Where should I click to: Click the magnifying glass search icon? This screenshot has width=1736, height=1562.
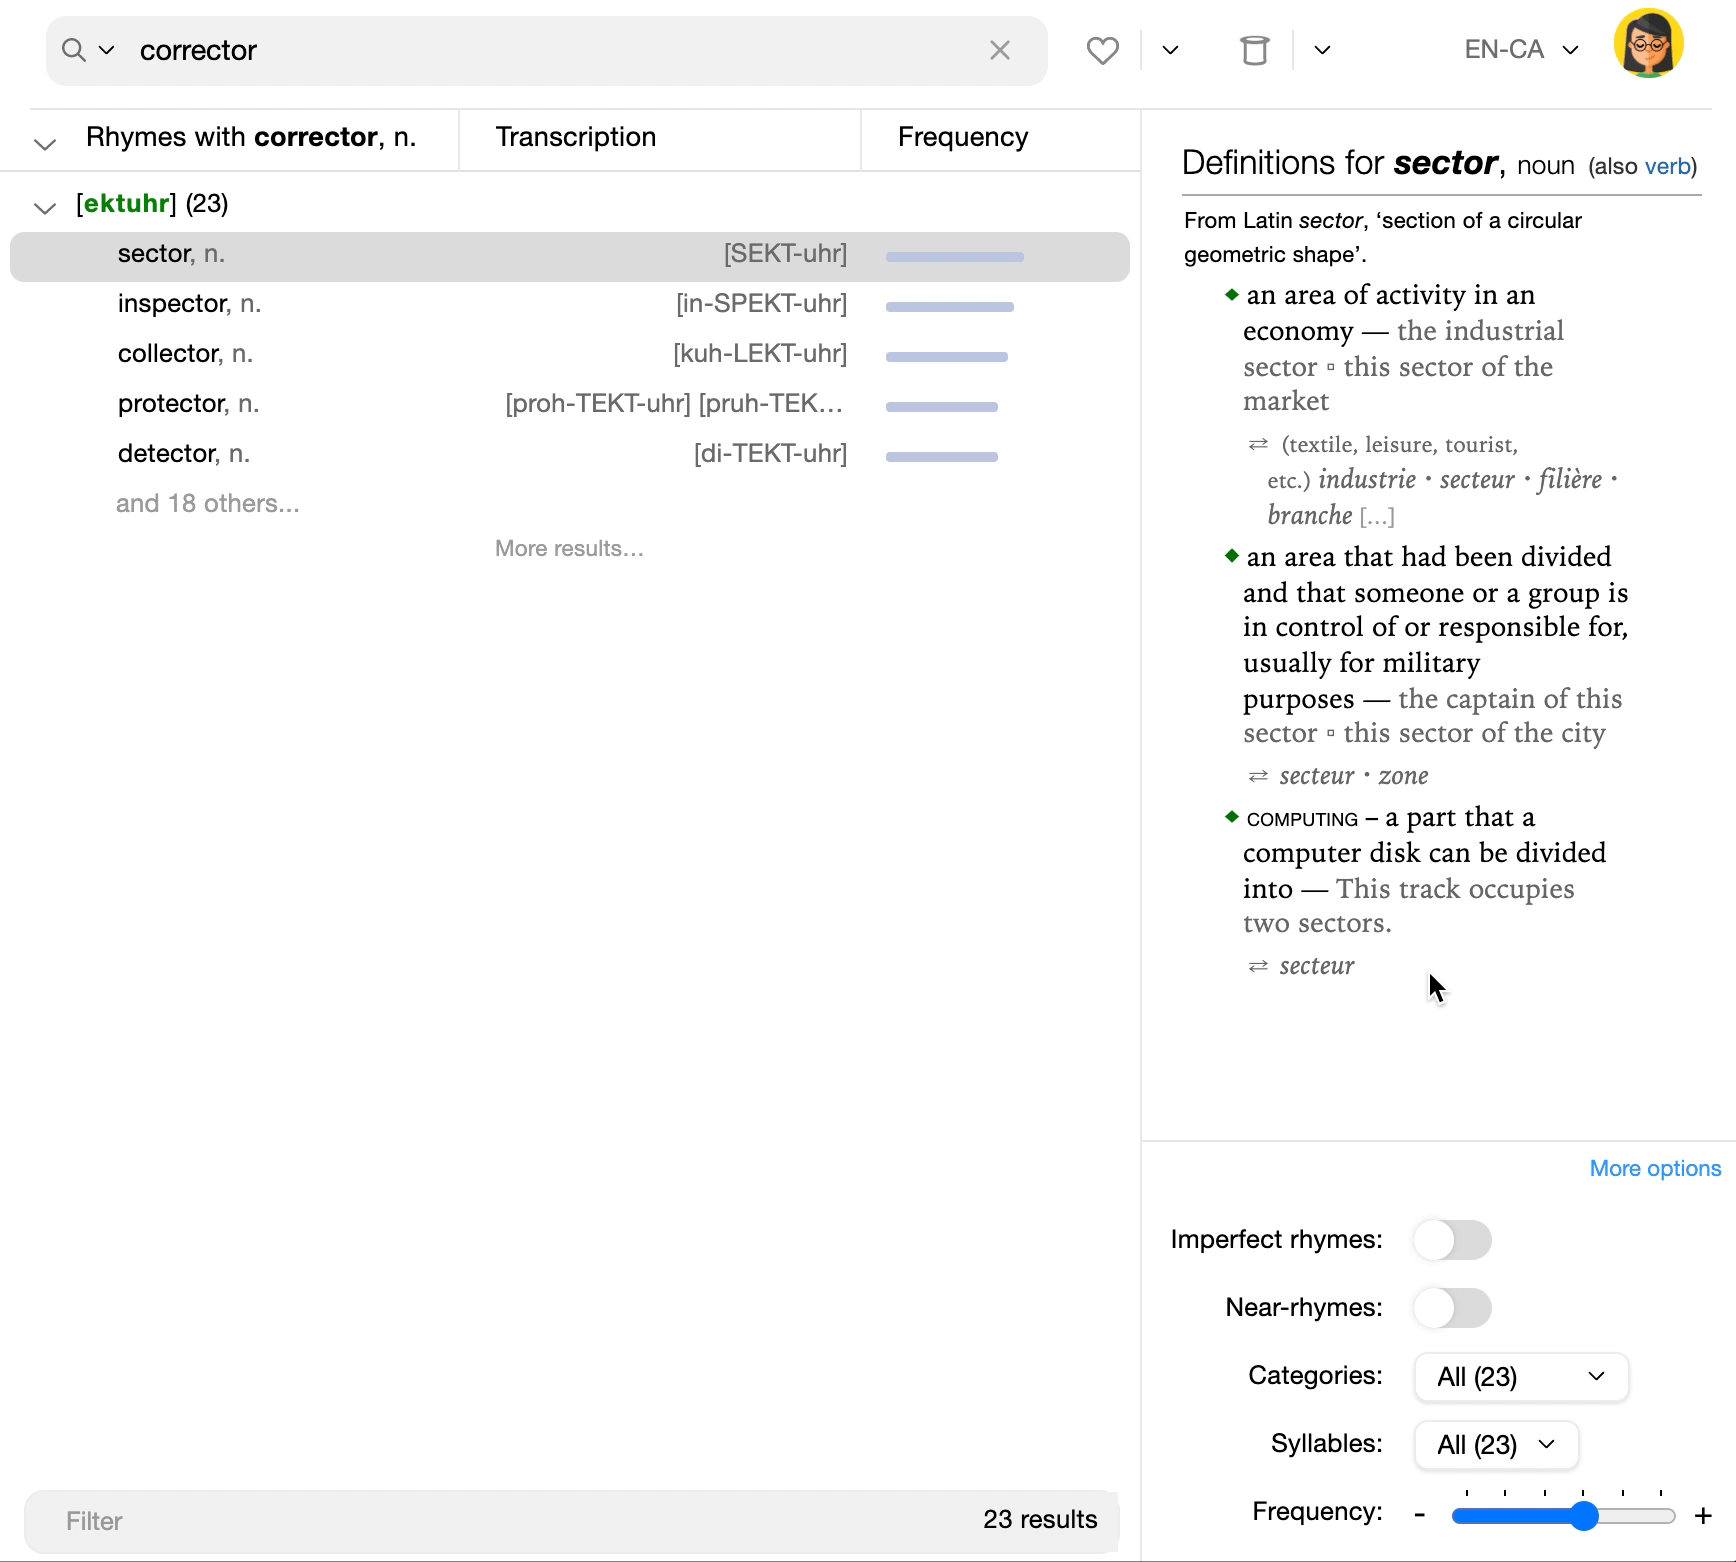(74, 50)
